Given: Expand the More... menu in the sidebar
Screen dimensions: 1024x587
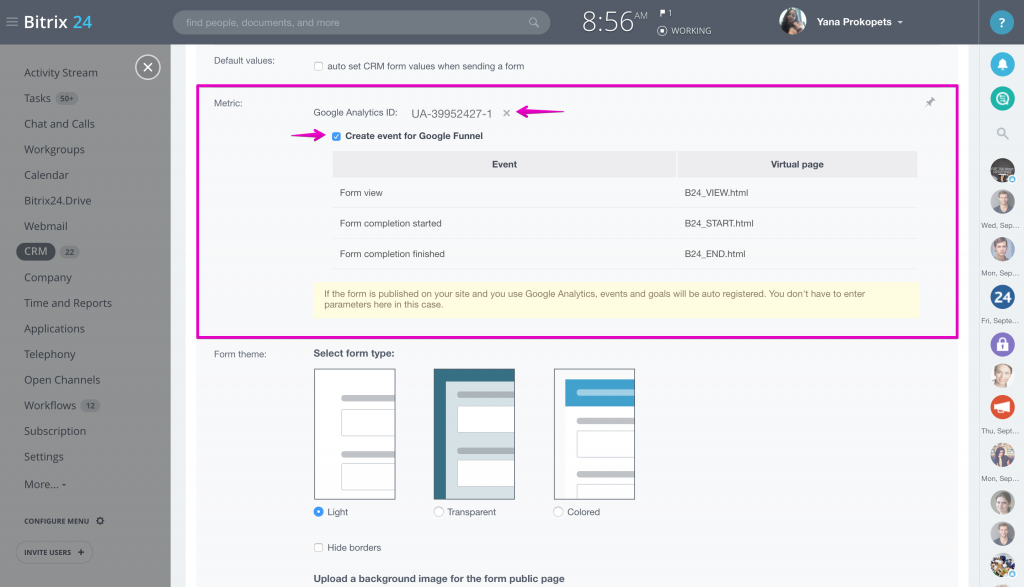Looking at the screenshot, I should 45,484.
